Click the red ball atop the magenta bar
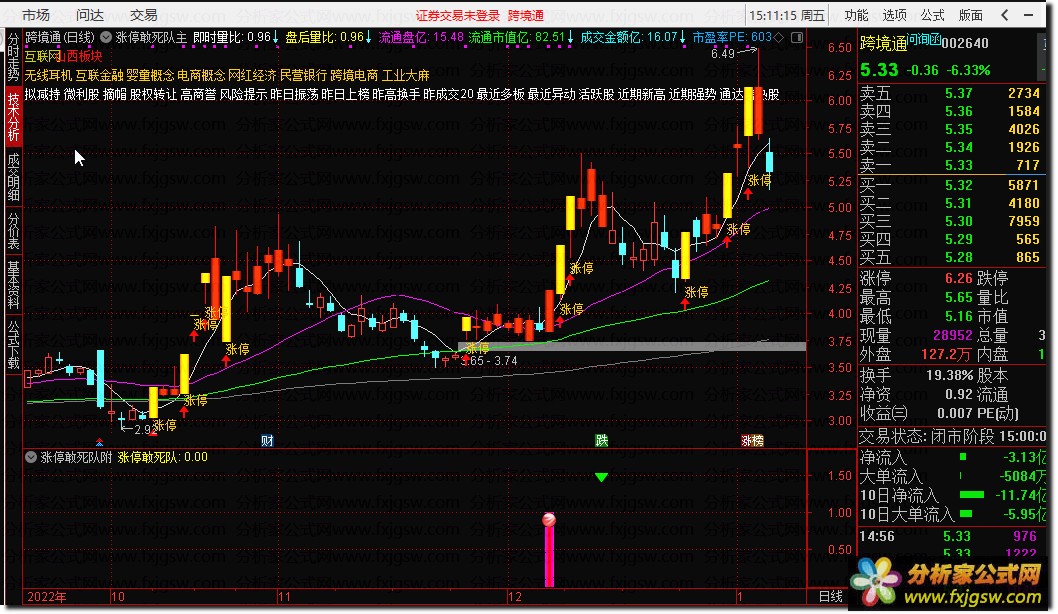This screenshot has width=1058, height=614. [549, 519]
